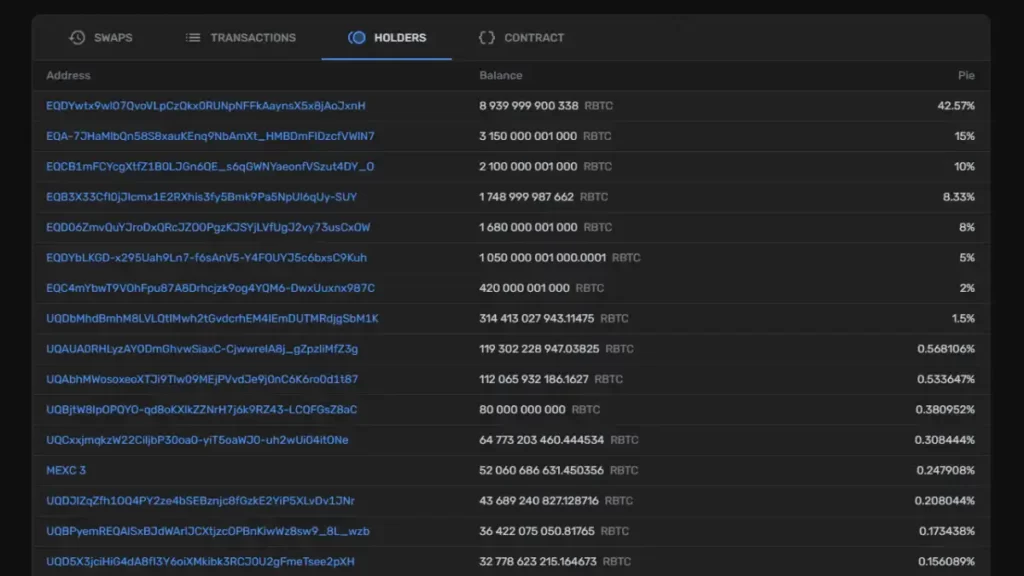Click the Swaps clock icon

[x=77, y=37]
